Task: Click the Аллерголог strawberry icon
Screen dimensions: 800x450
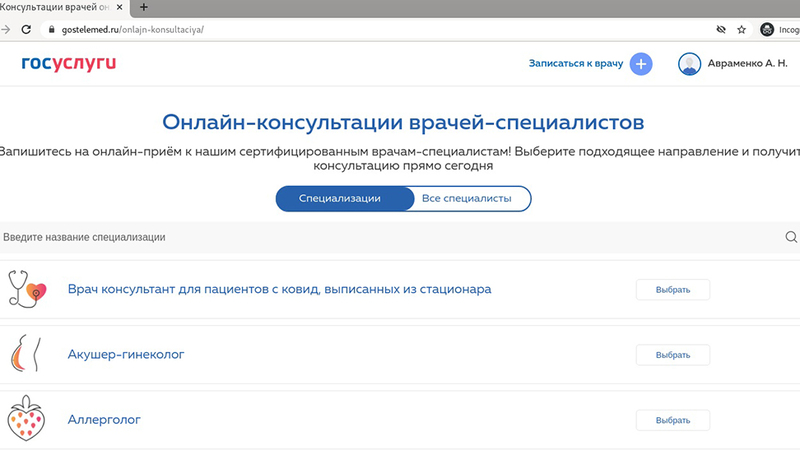Action: (26, 418)
